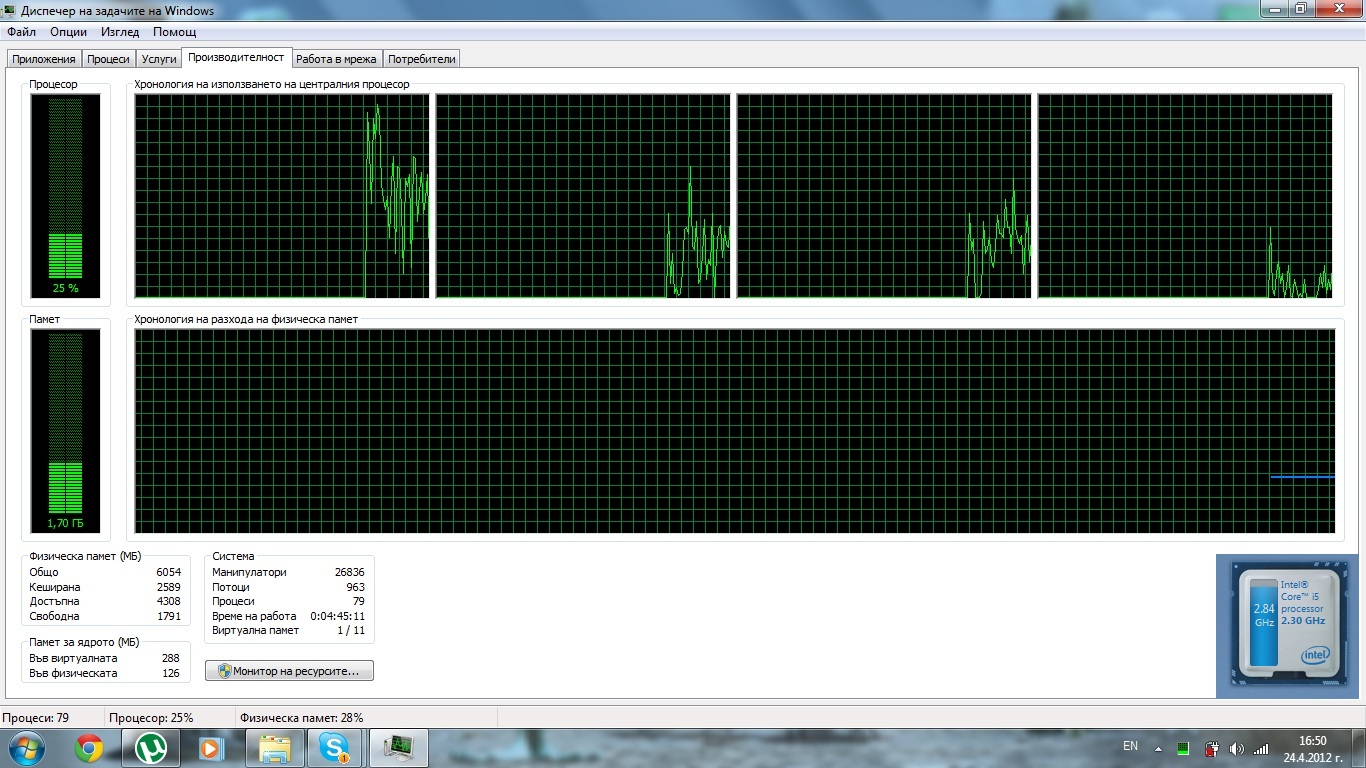Click the Достъпна value 4308
1366x768 pixels.
[169, 601]
